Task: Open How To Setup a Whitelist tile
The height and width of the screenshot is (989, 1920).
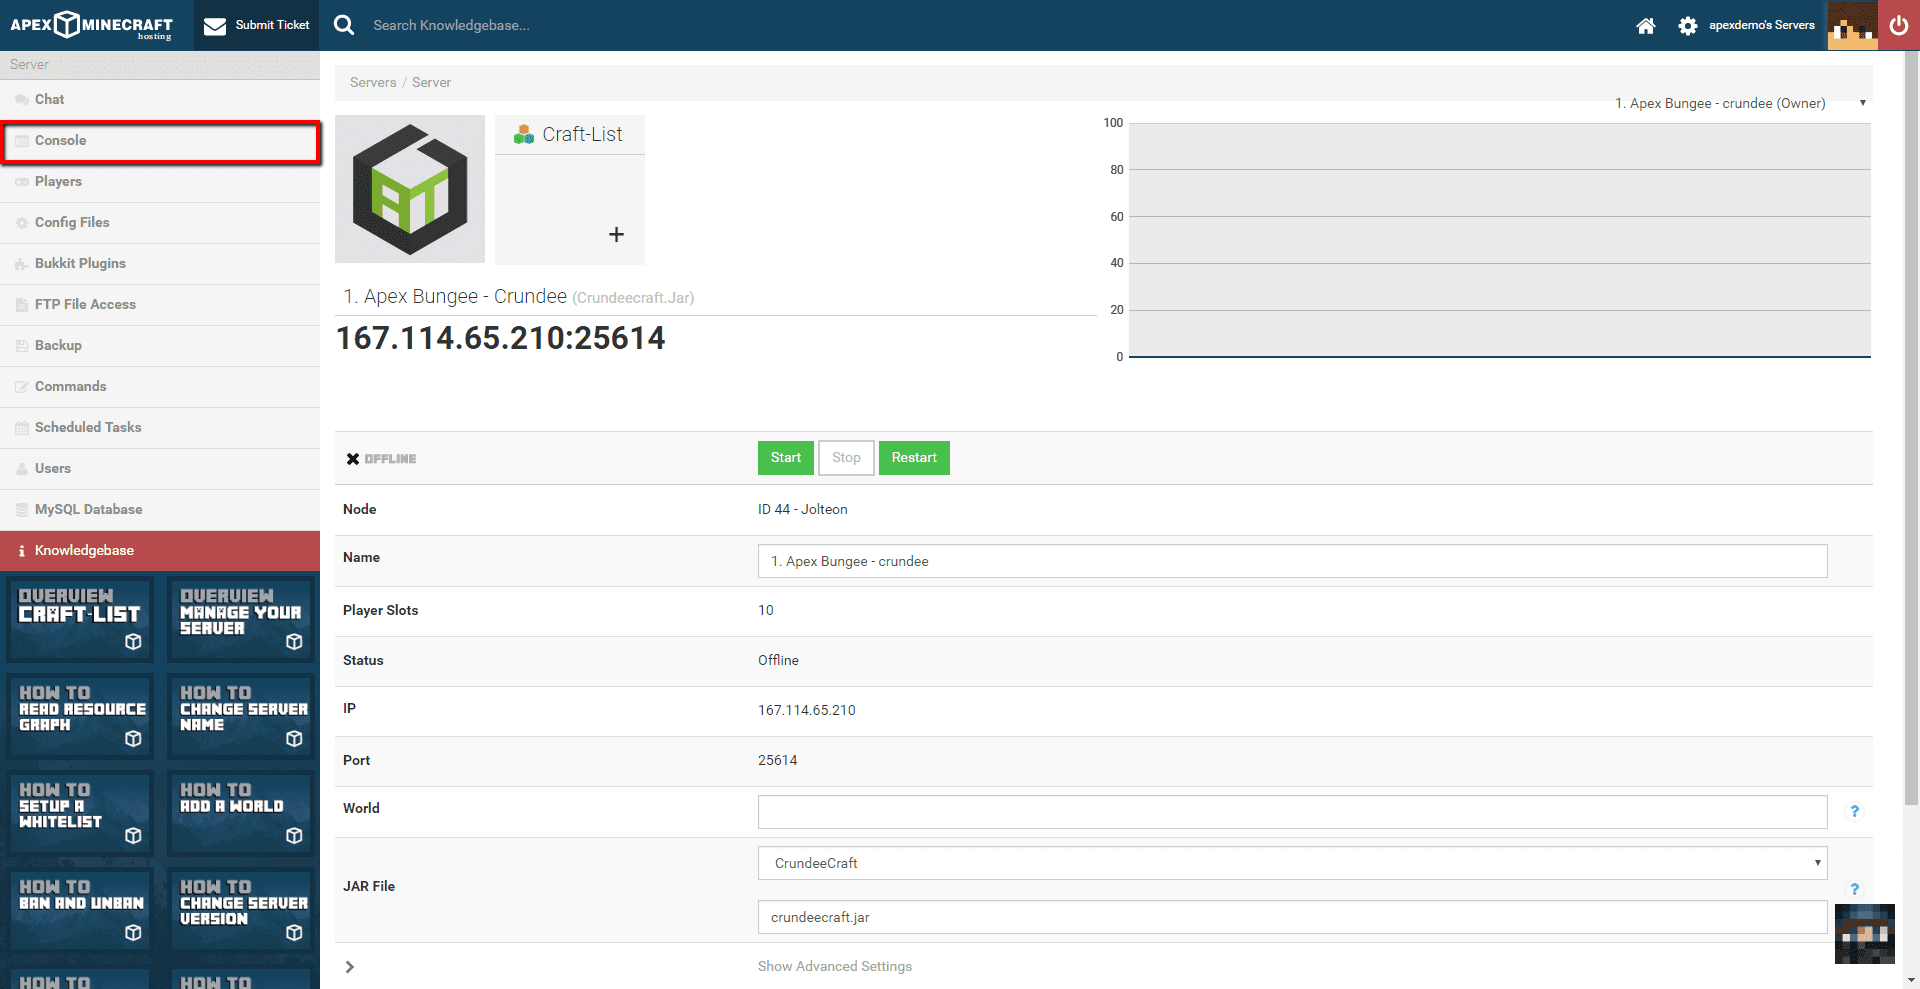Action: click(x=80, y=813)
